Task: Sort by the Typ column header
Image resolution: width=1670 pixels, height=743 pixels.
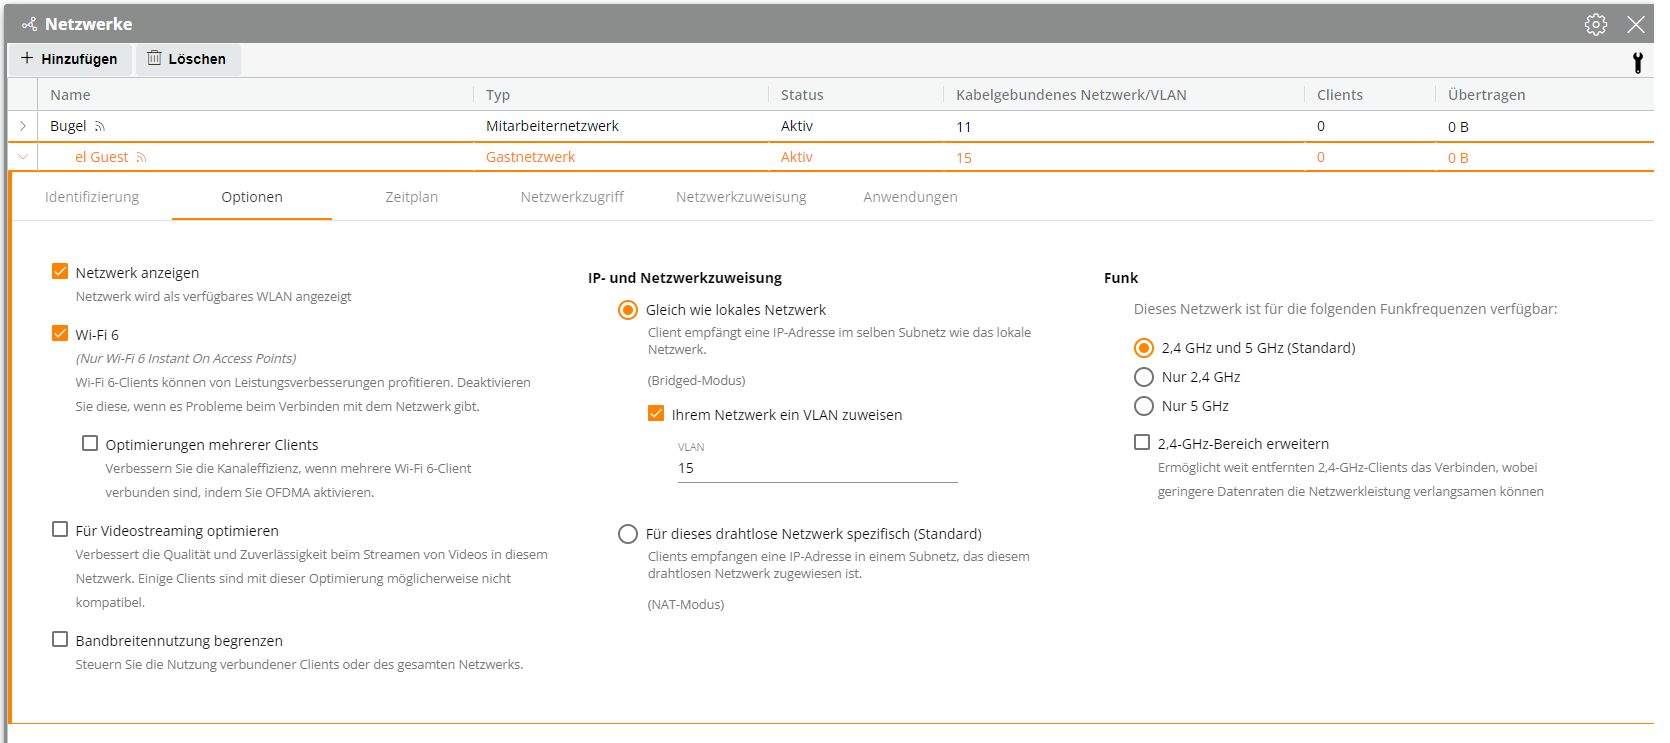Action: (x=498, y=95)
